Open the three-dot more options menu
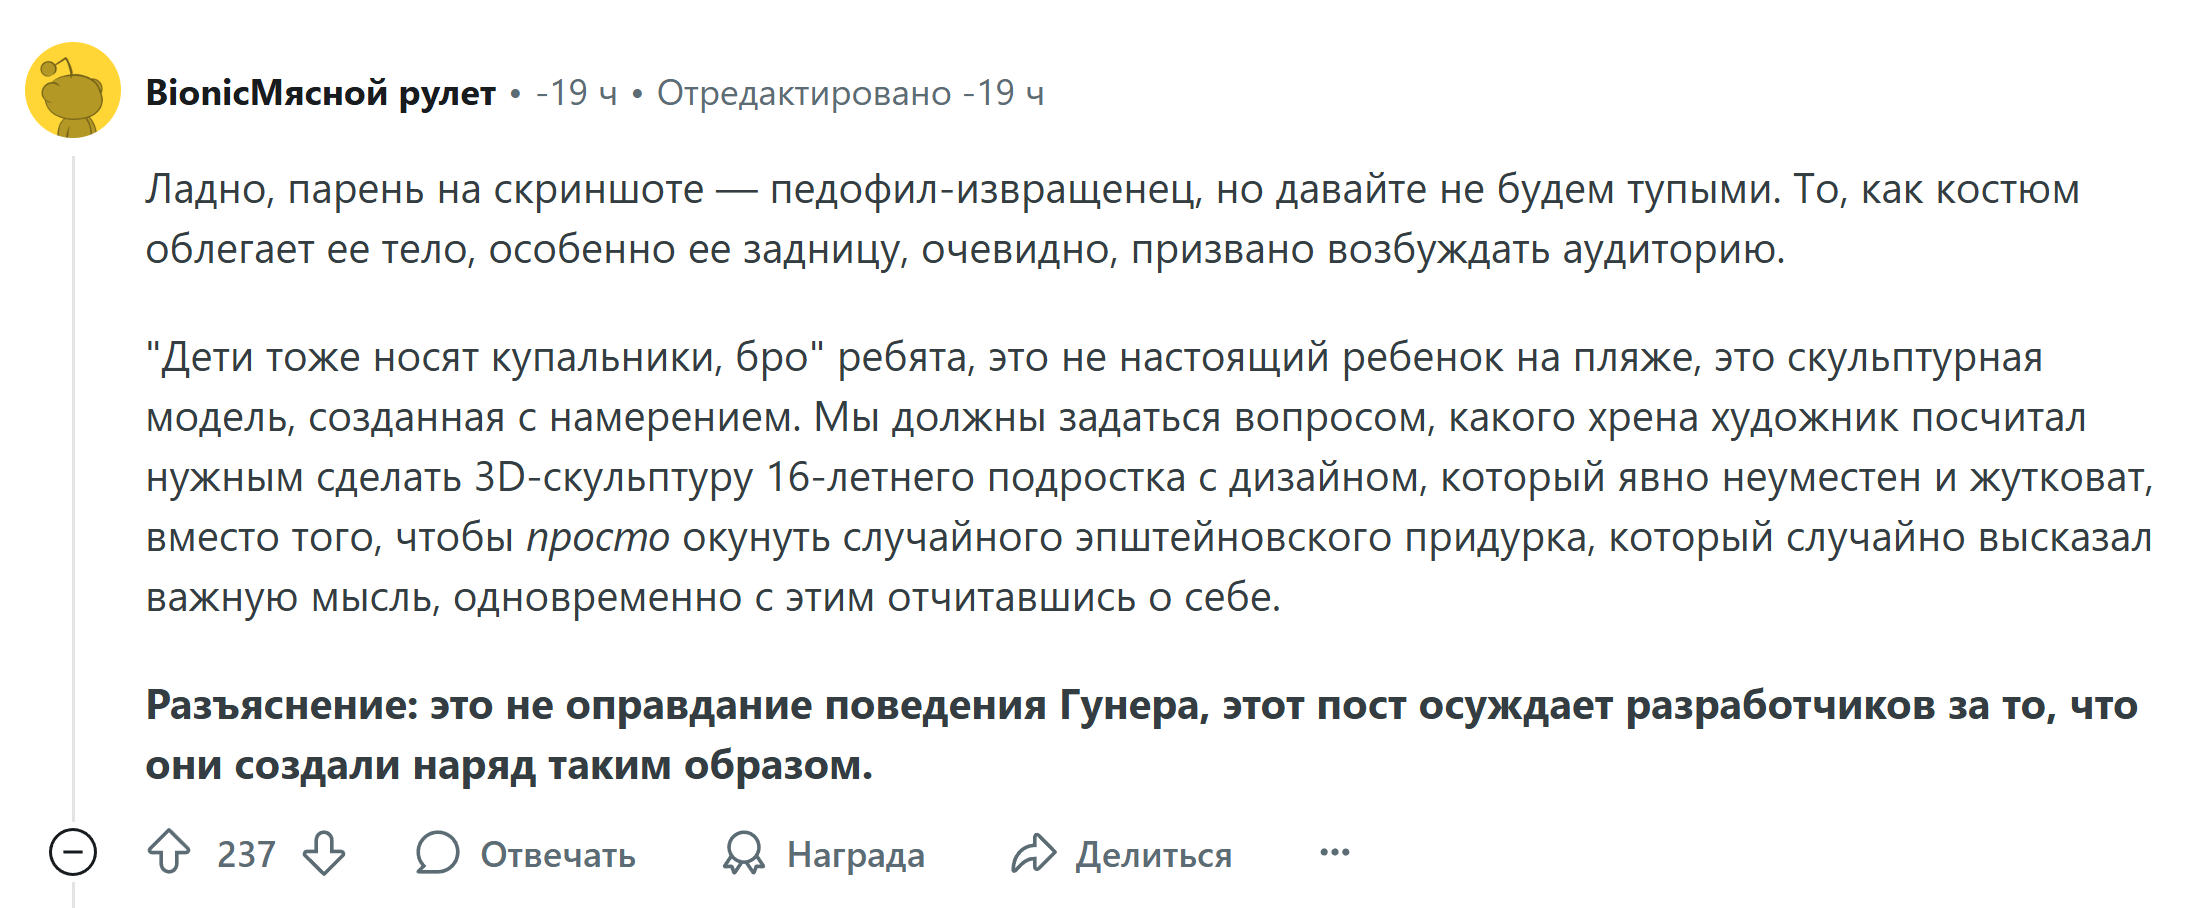This screenshot has width=2189, height=908. pos(1335,853)
